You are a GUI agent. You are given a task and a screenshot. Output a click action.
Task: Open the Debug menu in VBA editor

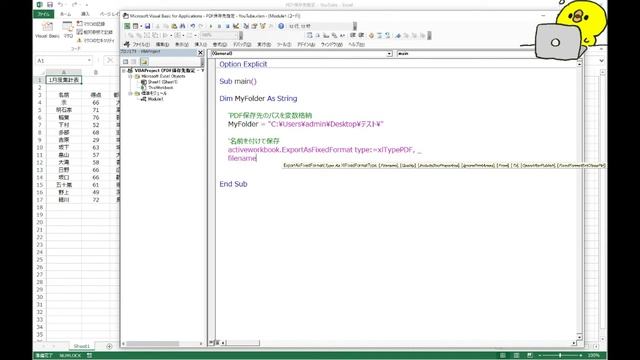pos(242,44)
